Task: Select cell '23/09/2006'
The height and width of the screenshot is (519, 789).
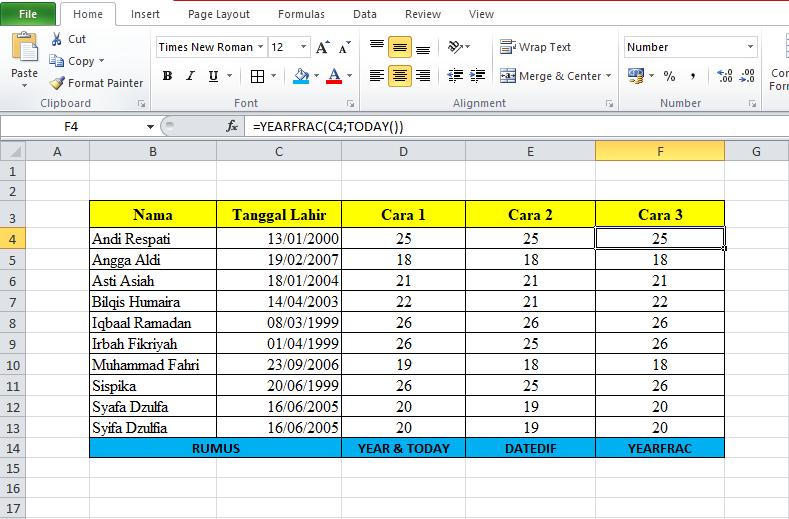Action: point(279,364)
